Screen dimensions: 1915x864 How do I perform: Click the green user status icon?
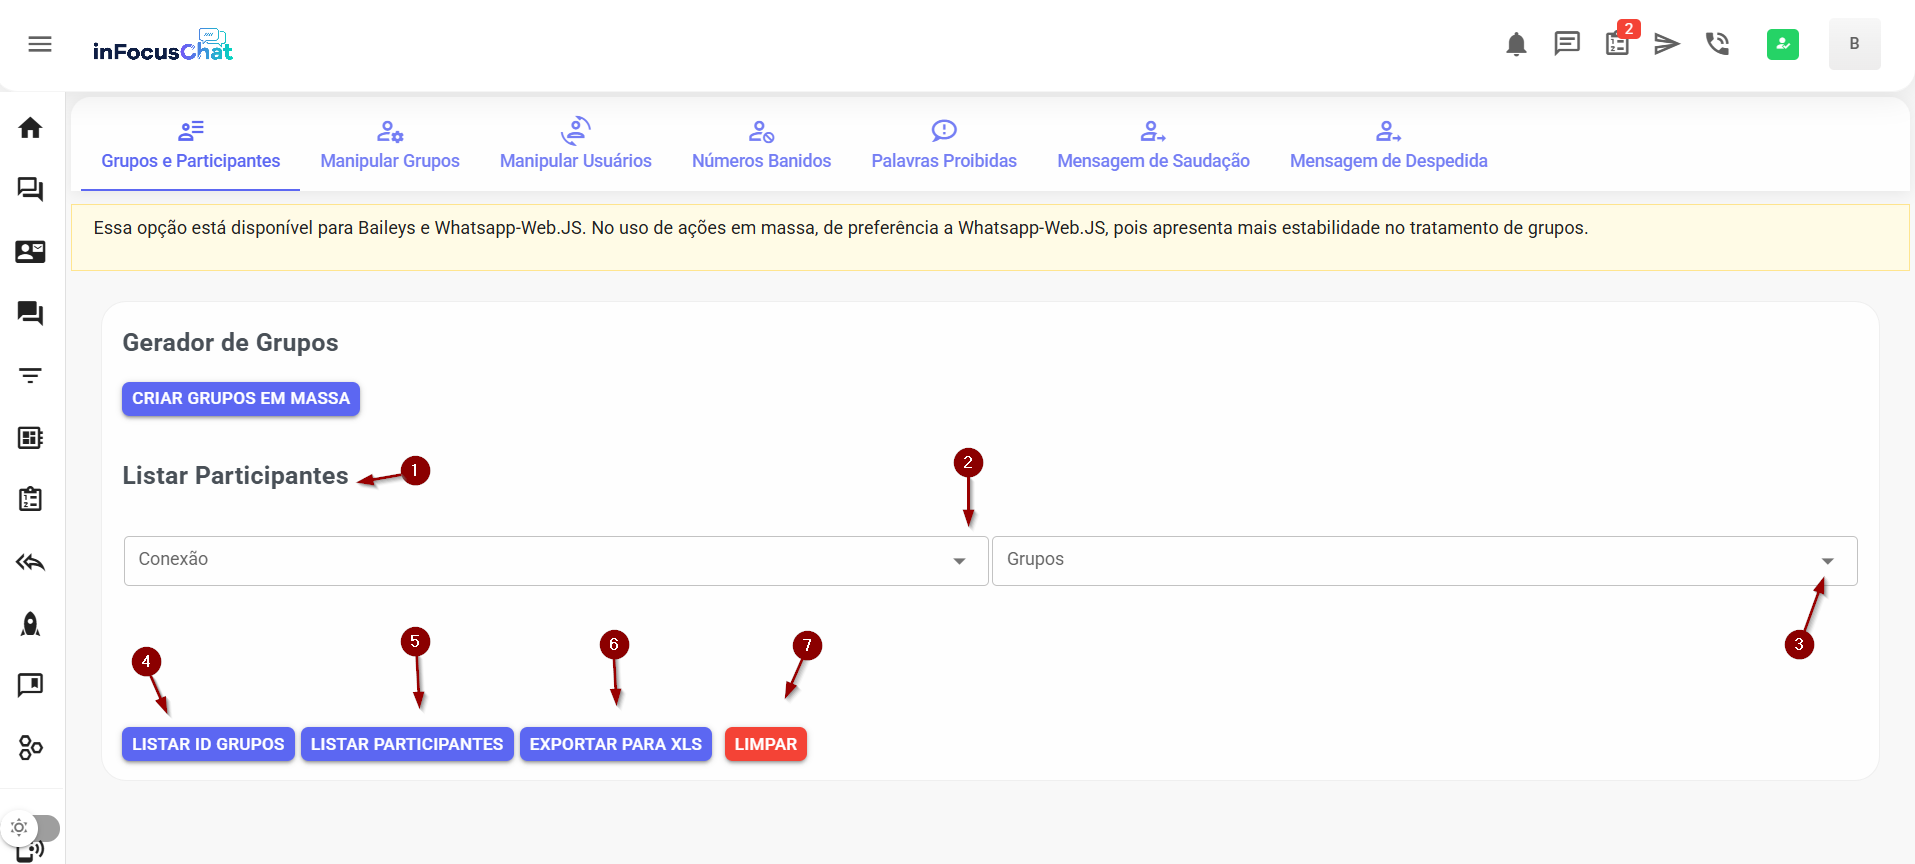point(1782,44)
